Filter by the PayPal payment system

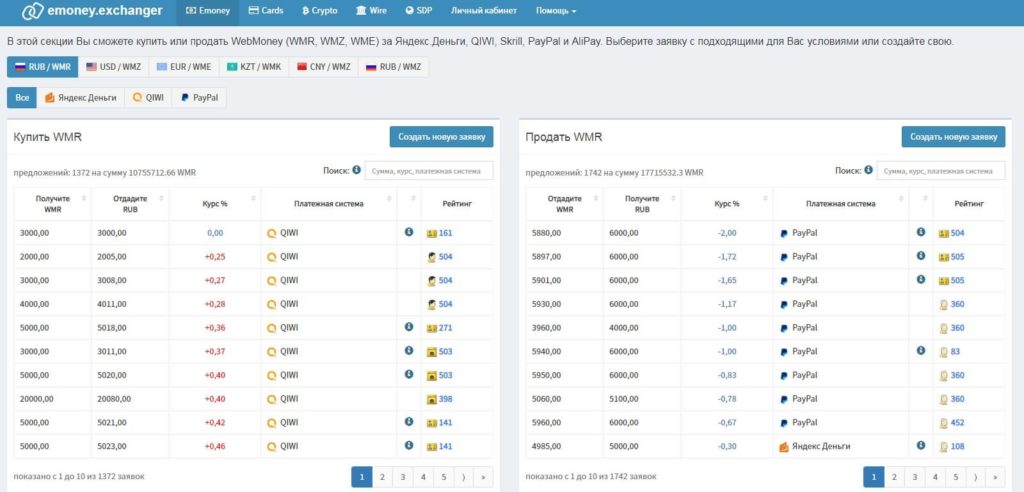click(x=199, y=98)
